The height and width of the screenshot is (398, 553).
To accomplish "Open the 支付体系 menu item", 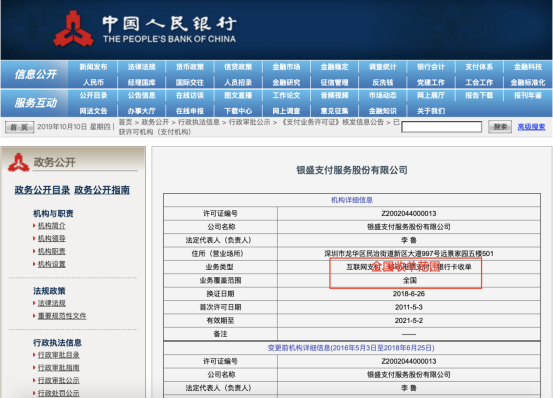I will (479, 67).
